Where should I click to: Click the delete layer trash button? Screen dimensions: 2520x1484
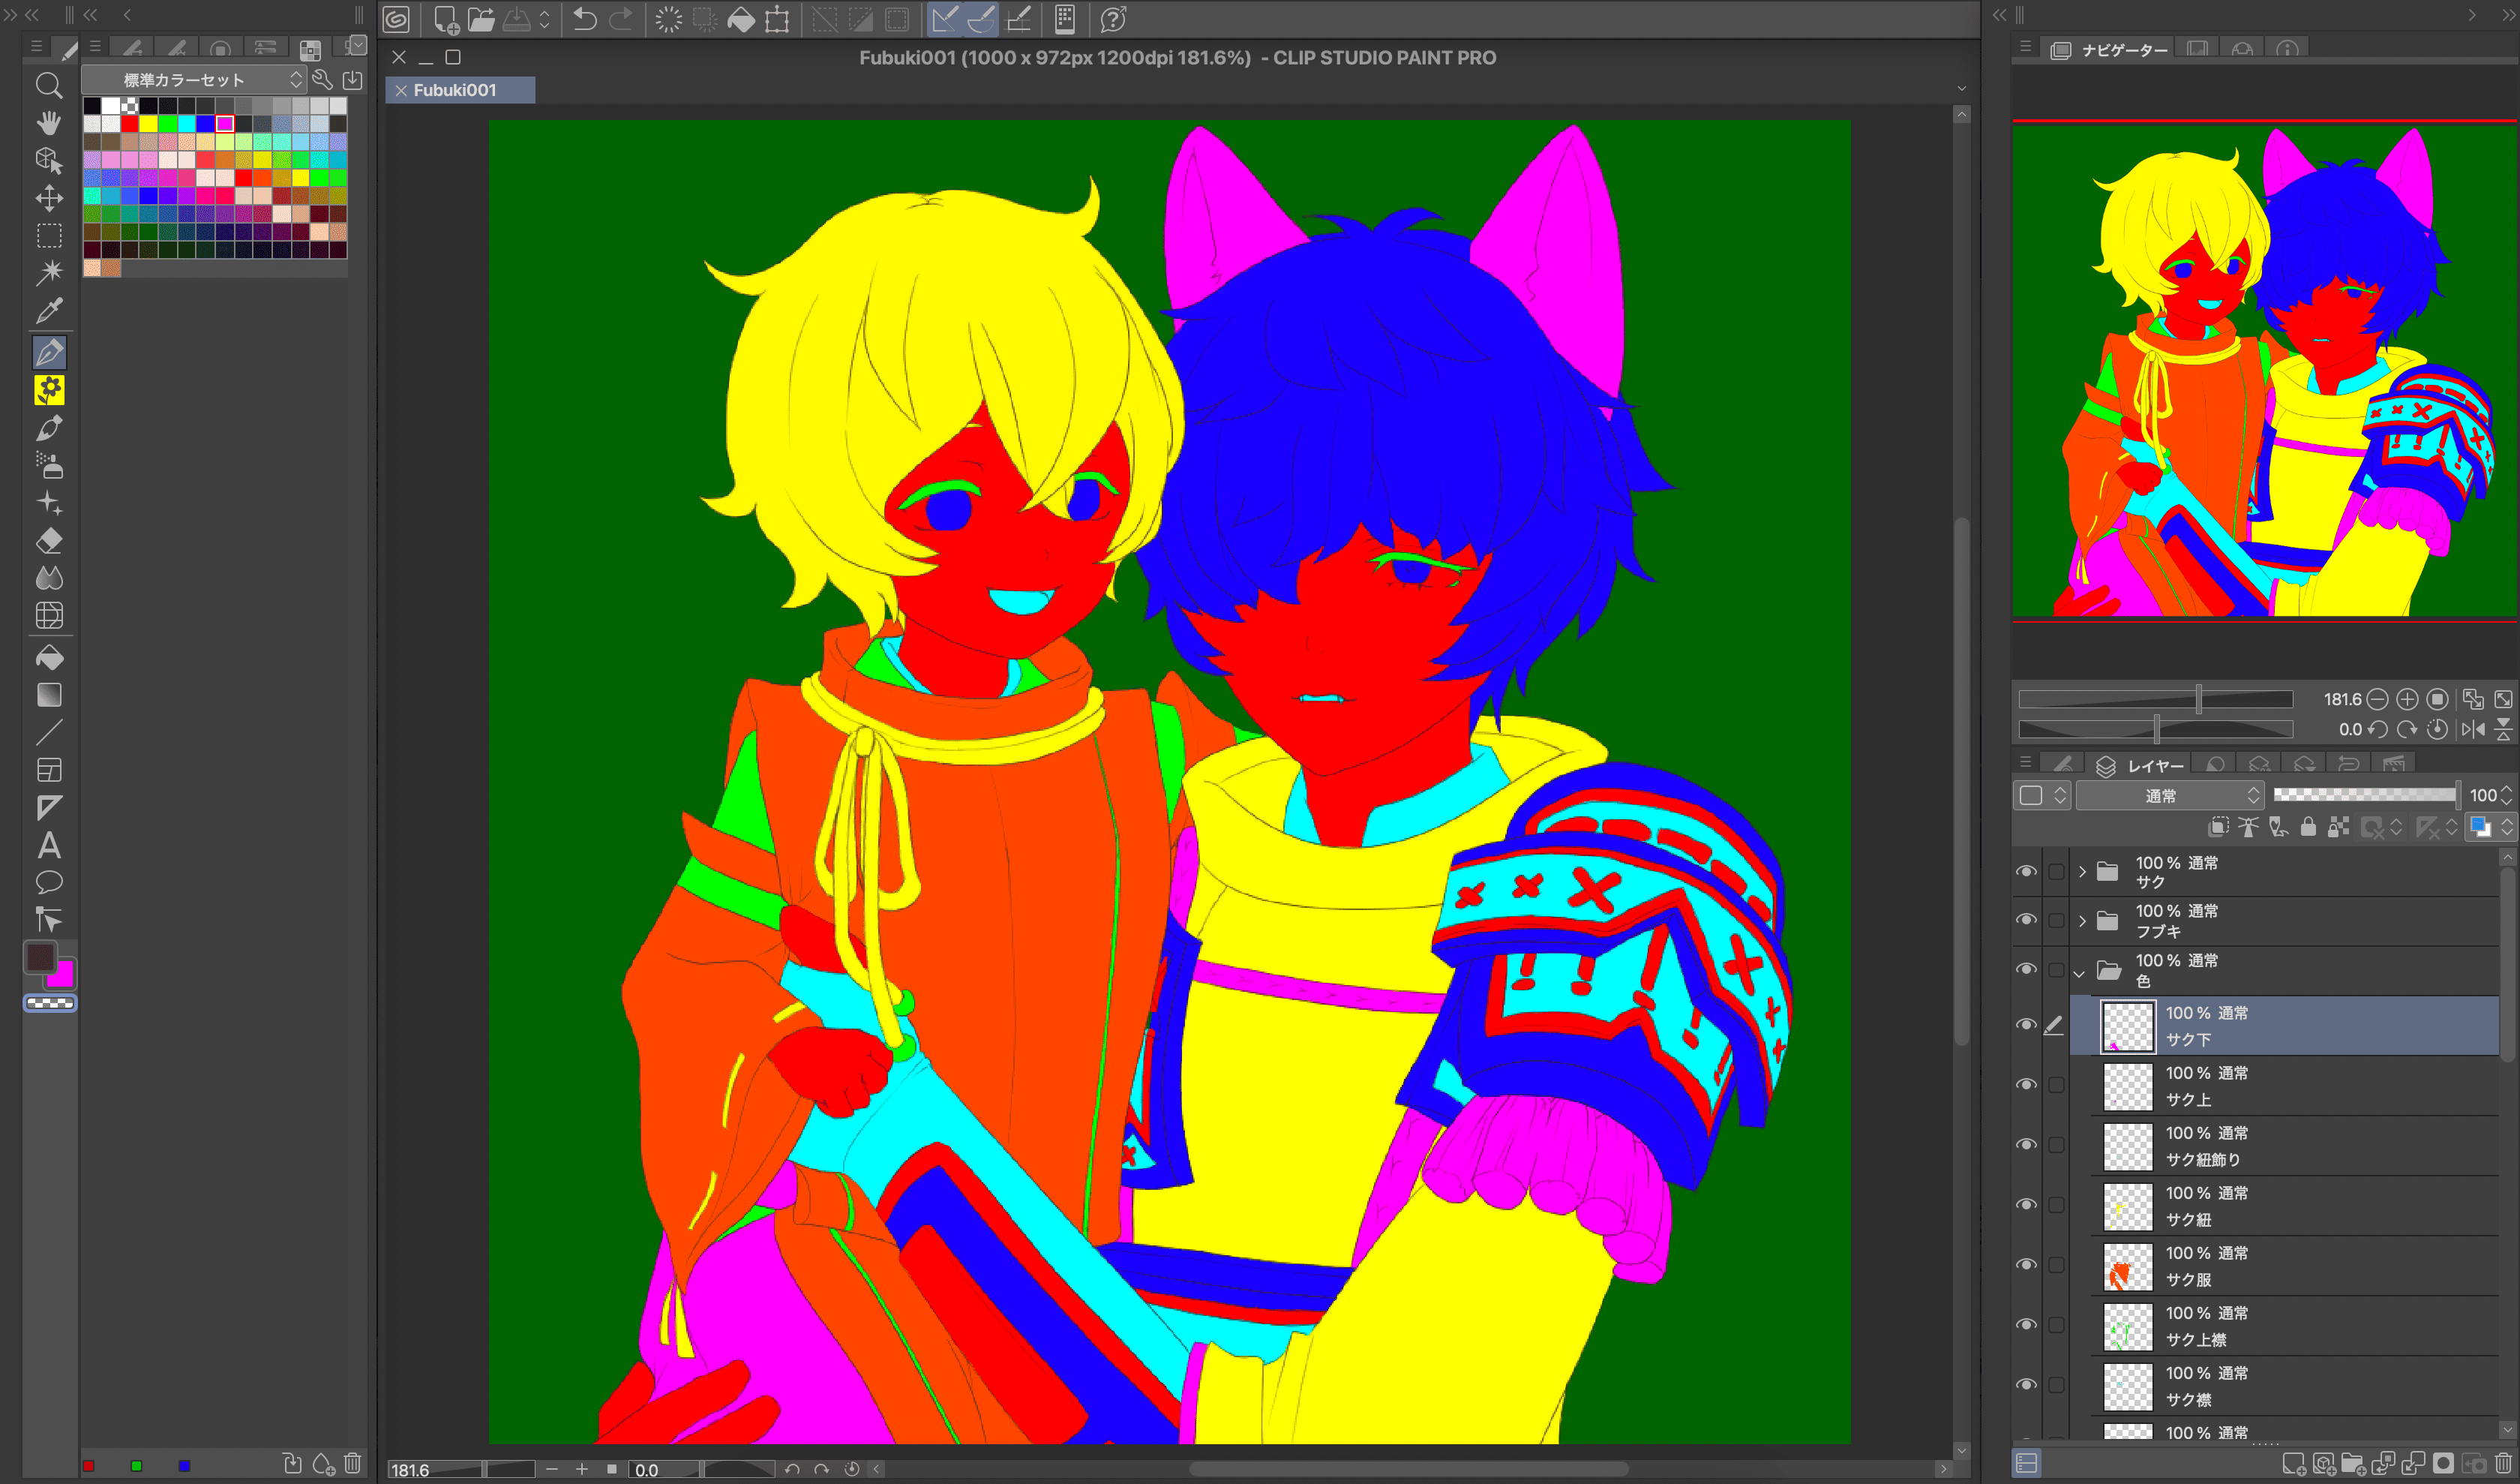(x=2503, y=1464)
